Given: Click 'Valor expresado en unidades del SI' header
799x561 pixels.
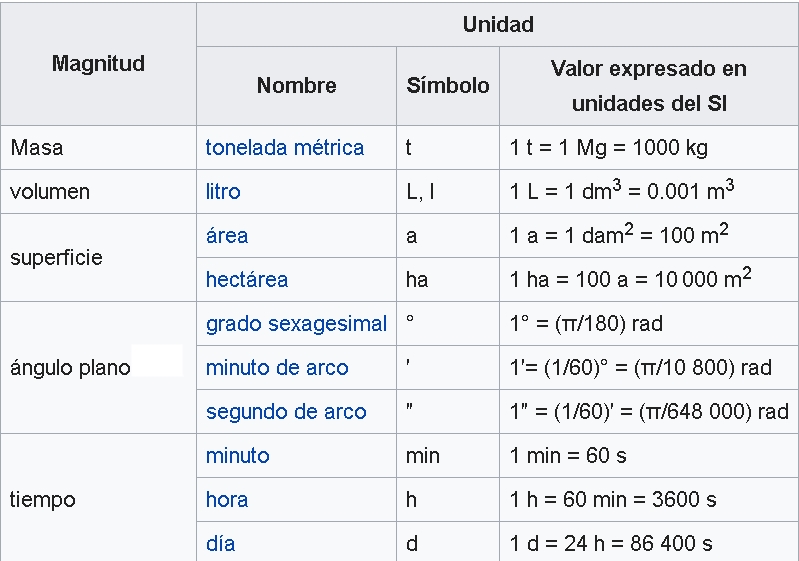Looking at the screenshot, I should (x=648, y=86).
